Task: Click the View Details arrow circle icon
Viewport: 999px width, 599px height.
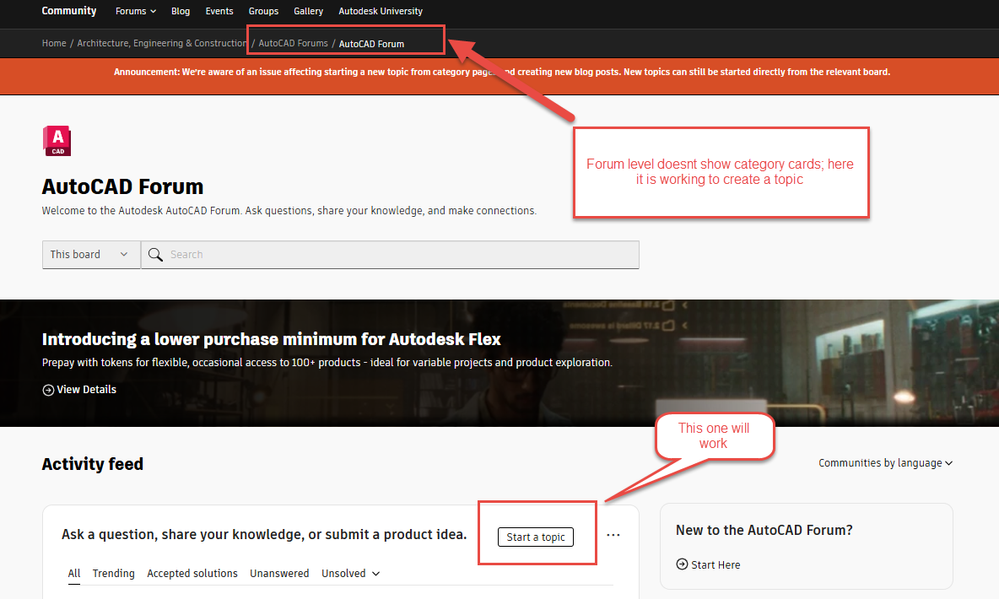Action: pyautogui.click(x=48, y=390)
